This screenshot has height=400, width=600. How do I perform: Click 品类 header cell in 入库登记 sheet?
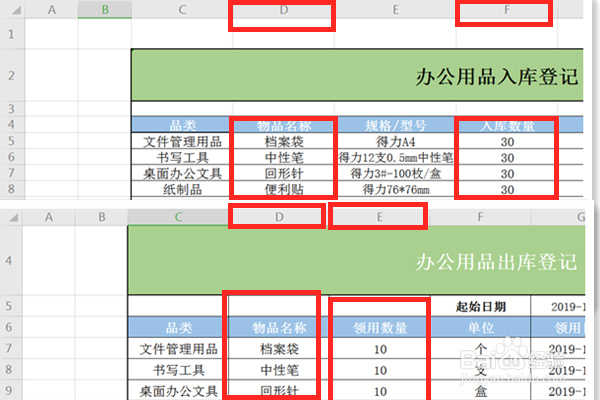(182, 125)
